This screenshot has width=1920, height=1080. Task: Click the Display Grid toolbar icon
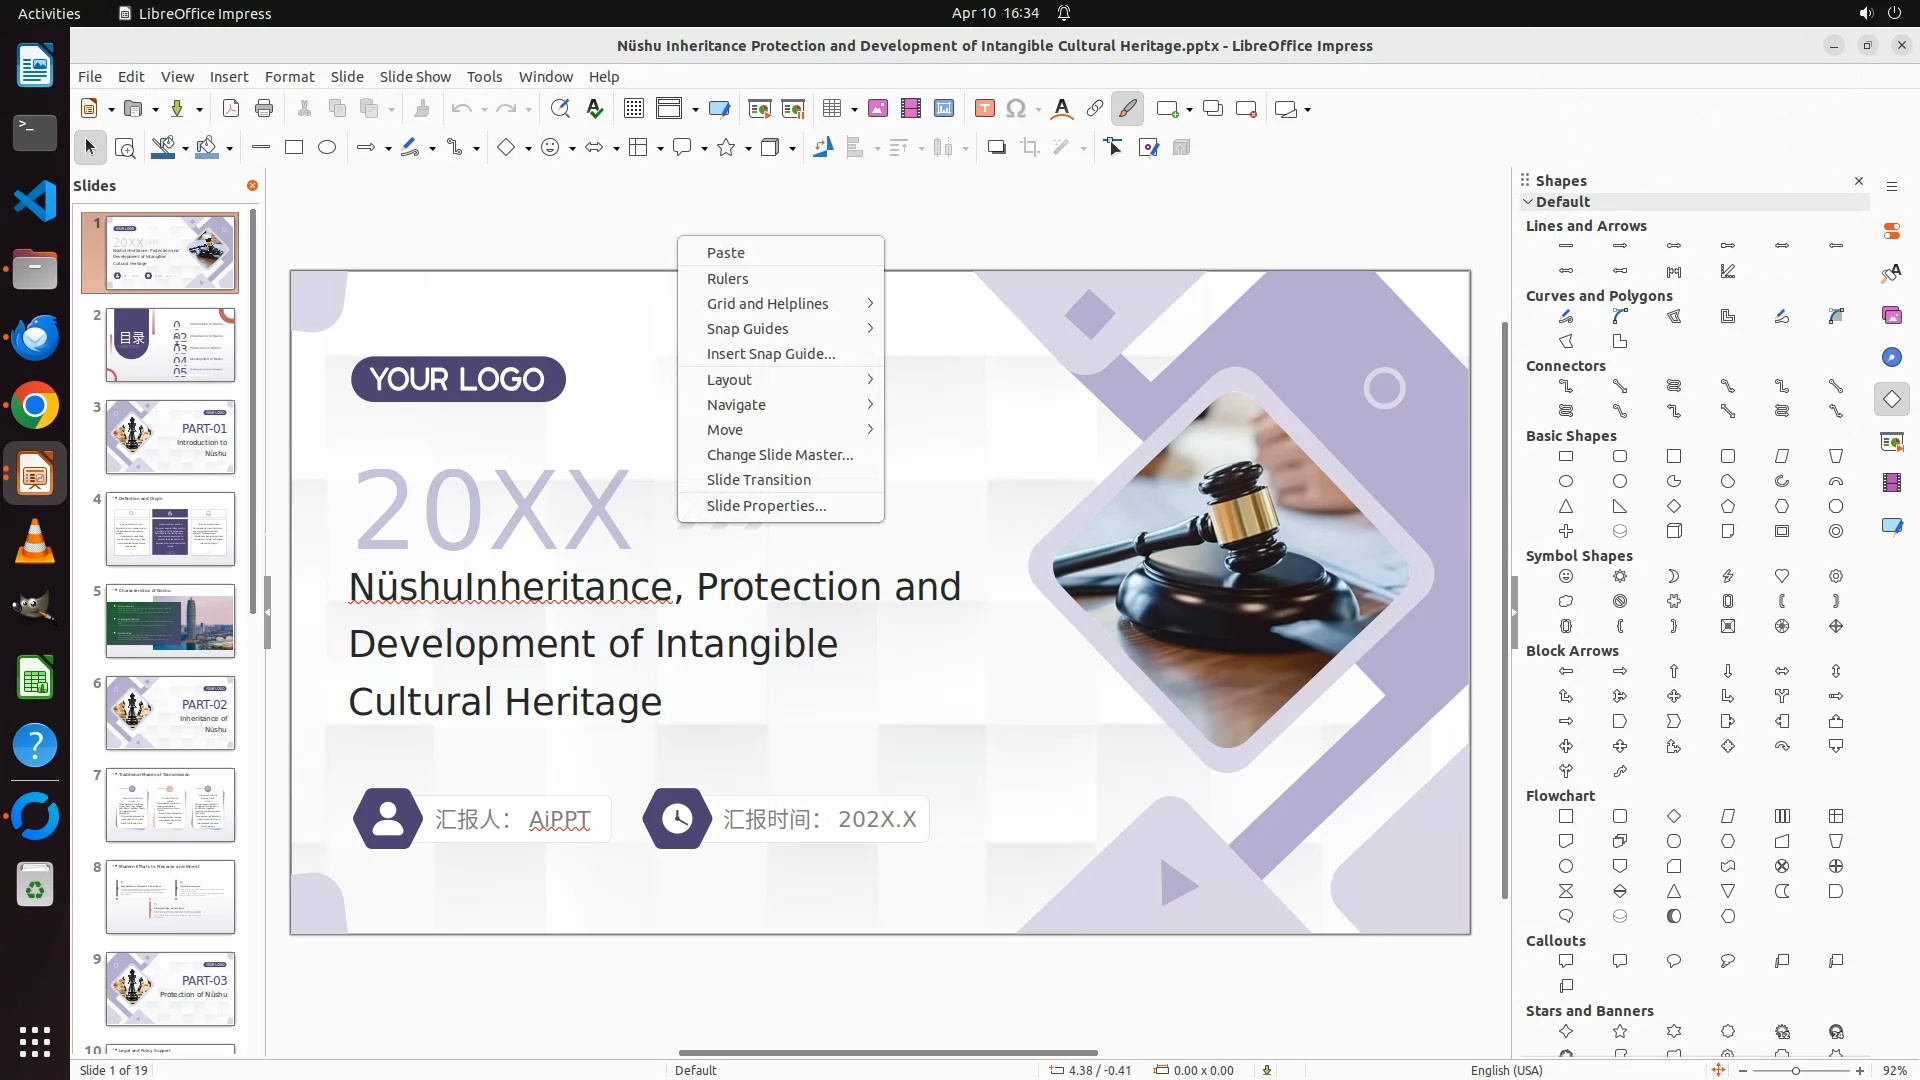point(633,109)
